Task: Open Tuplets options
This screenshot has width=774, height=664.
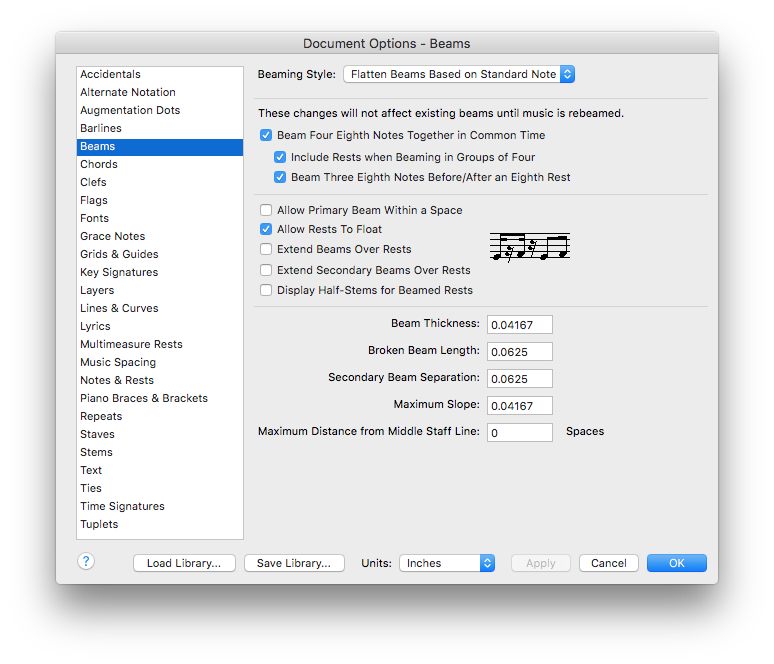Action: click(160, 525)
